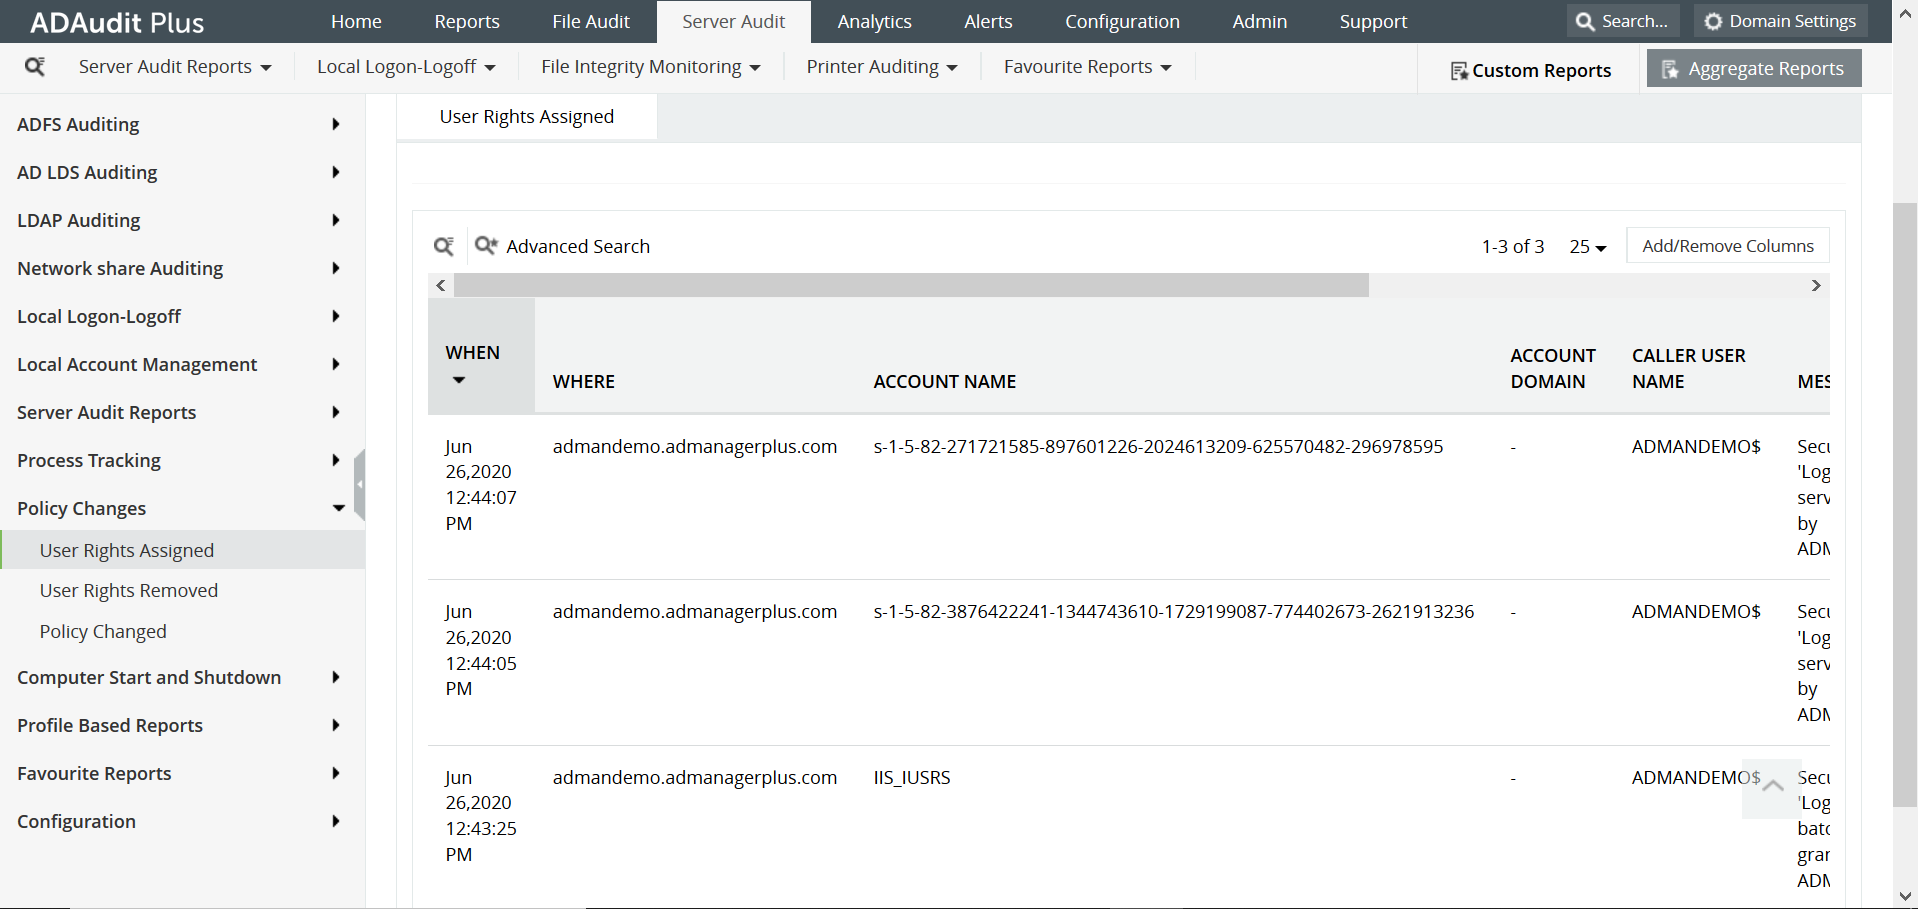Toggle WHEN column sort order
The width and height of the screenshot is (1918, 909).
(x=460, y=380)
